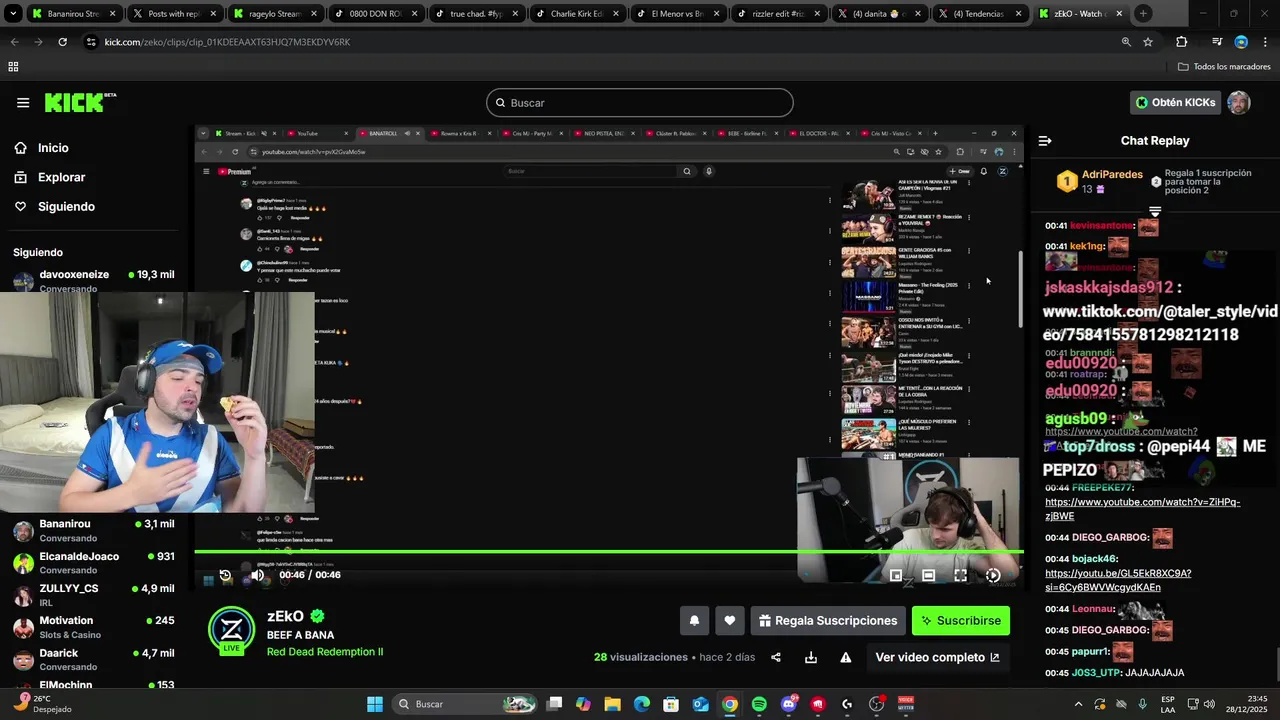Mute the video player volume
This screenshot has width=1280, height=720.
pos(258,575)
